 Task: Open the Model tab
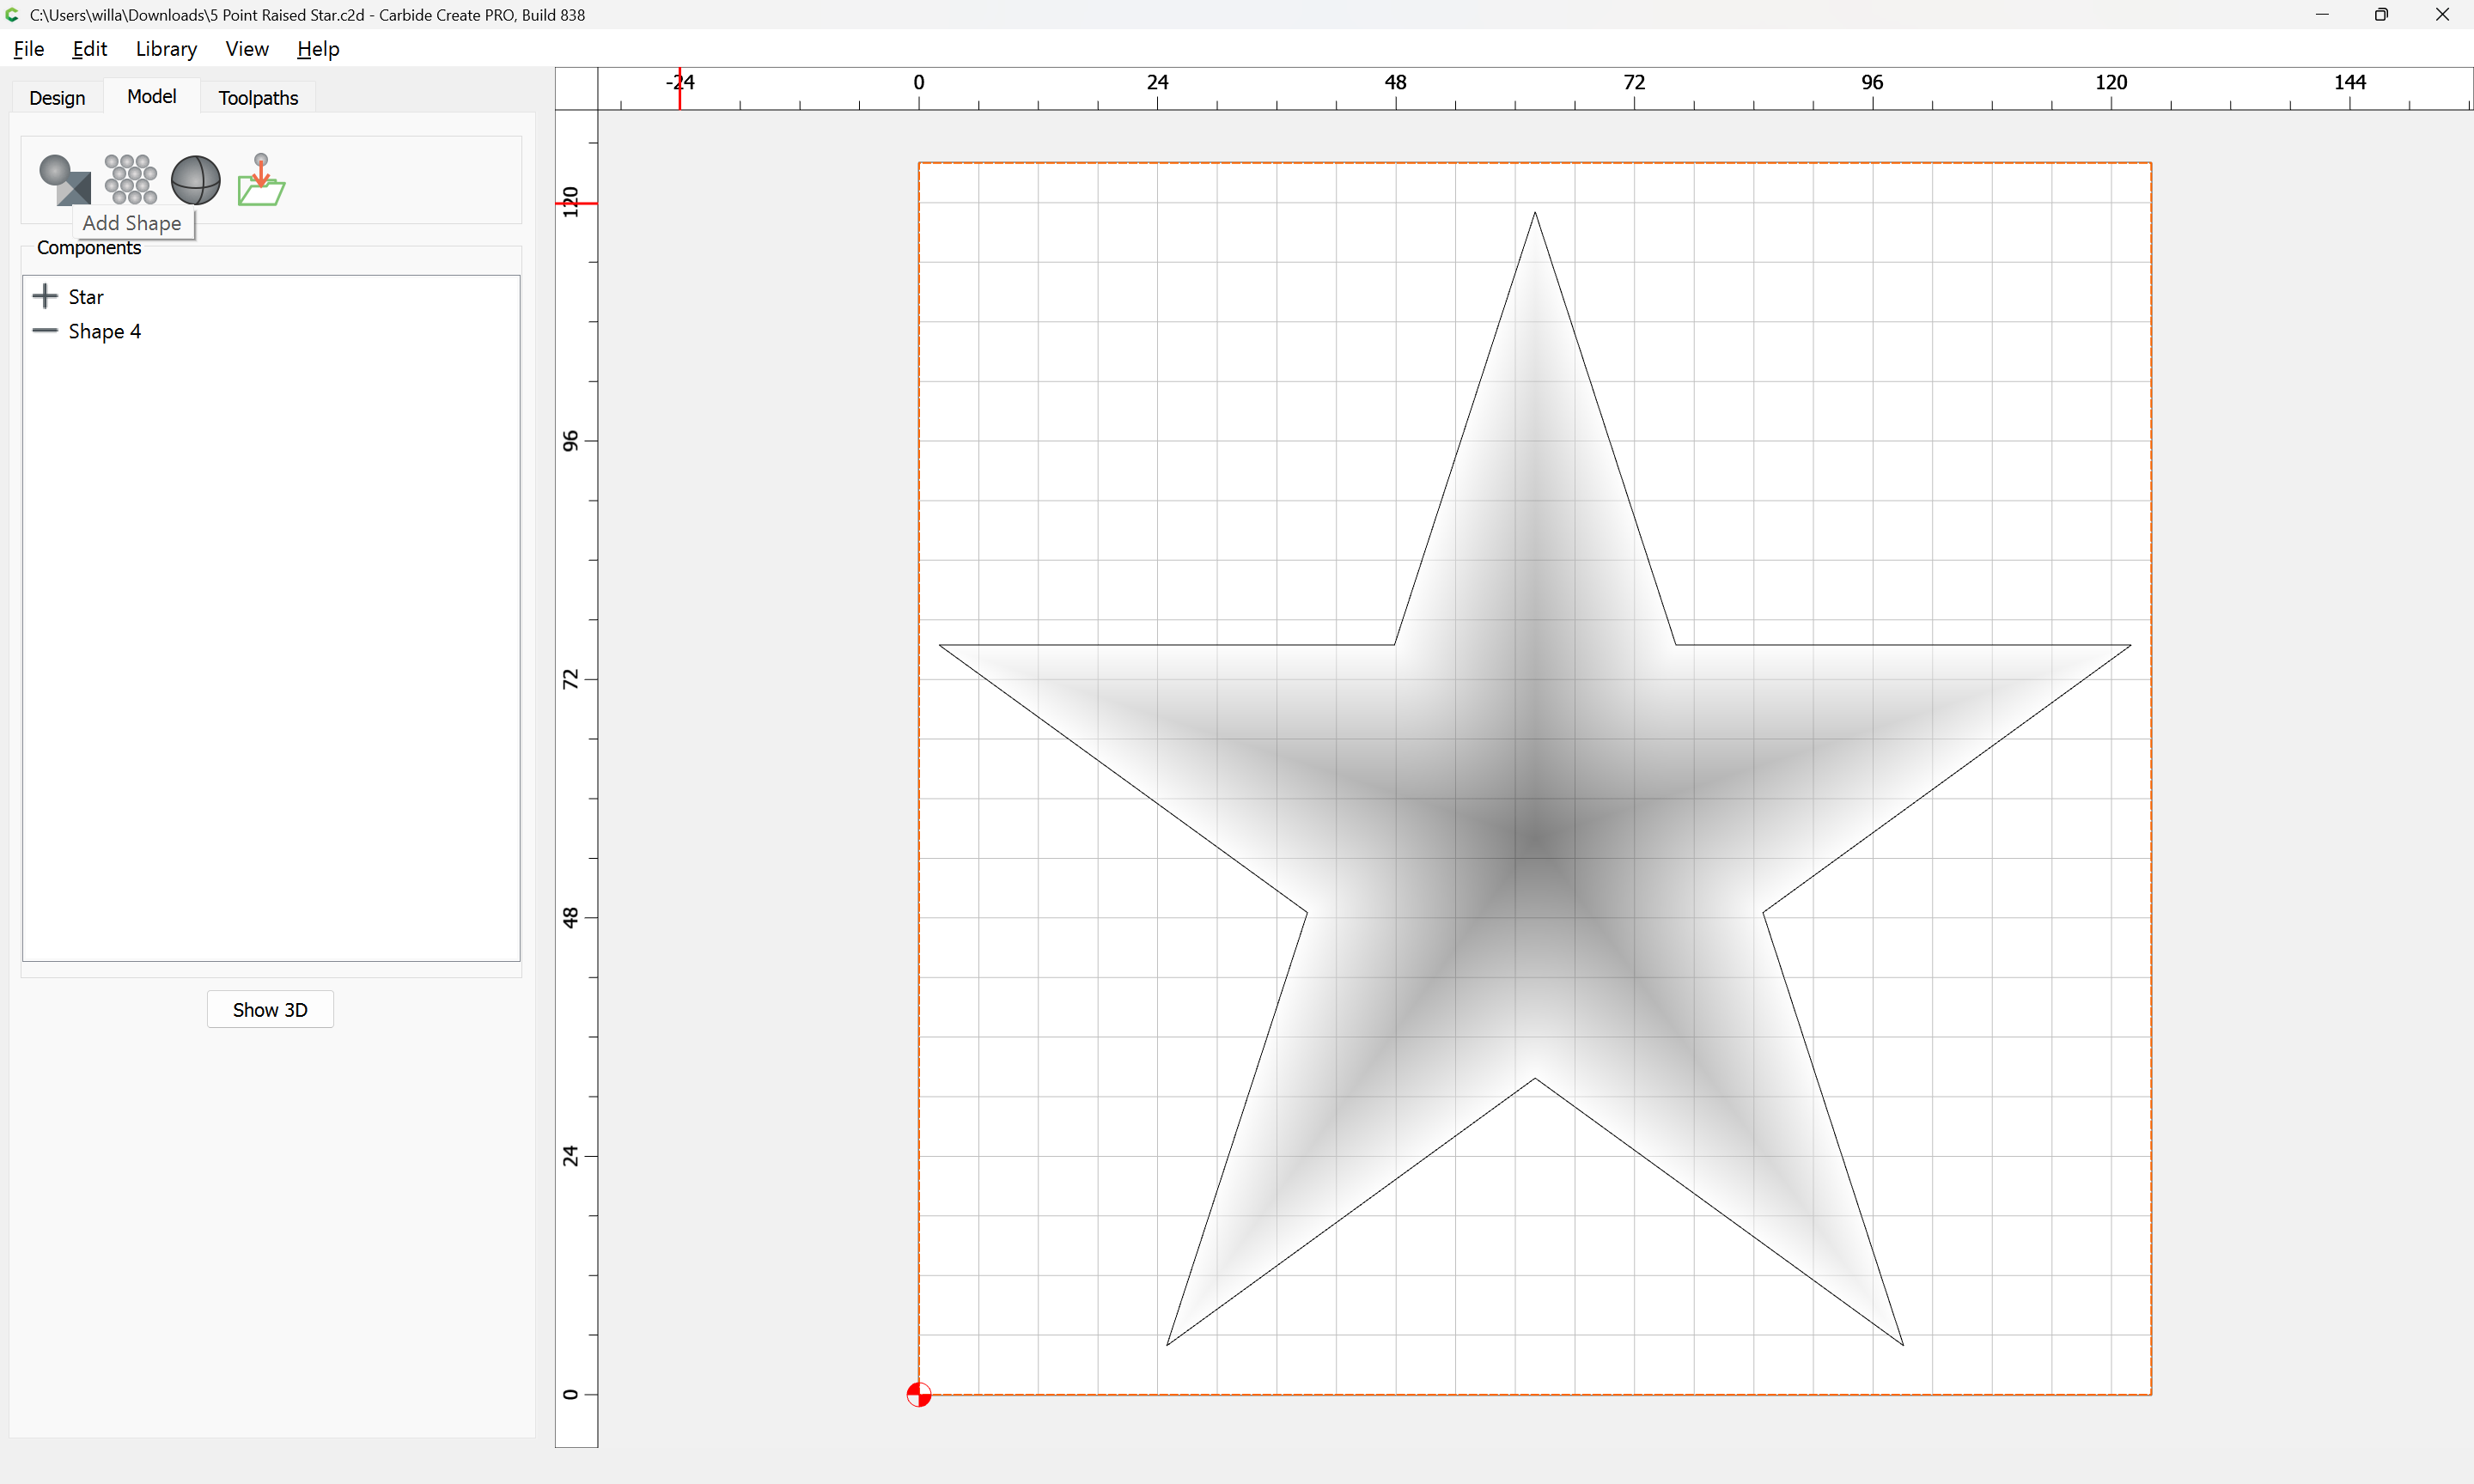tap(151, 96)
